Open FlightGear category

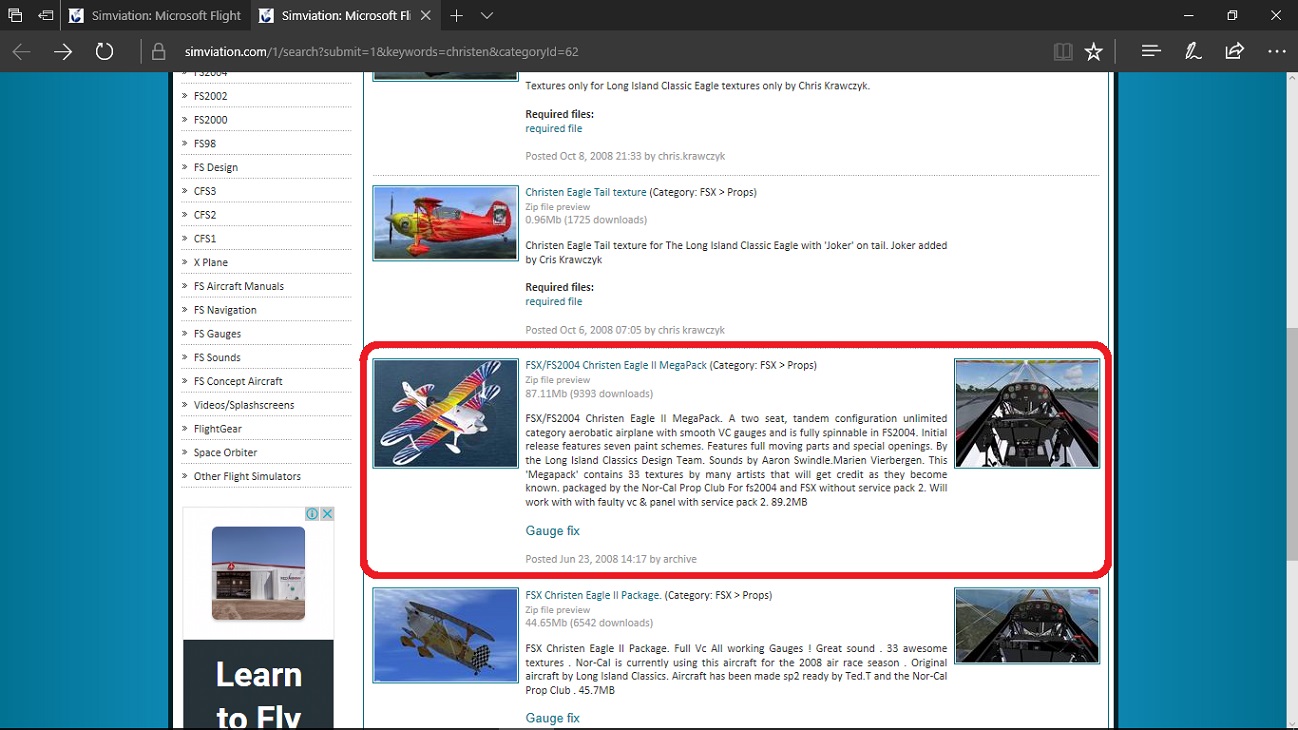[218, 429]
